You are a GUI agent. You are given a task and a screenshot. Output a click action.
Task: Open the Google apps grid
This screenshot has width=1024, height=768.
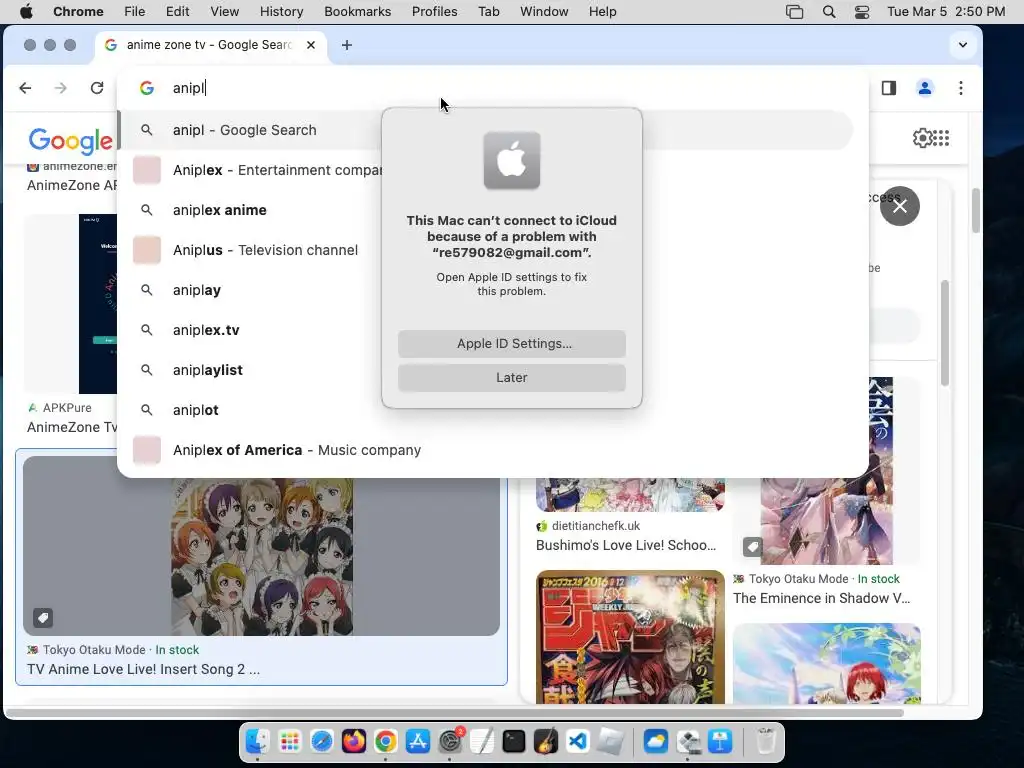[941, 138]
